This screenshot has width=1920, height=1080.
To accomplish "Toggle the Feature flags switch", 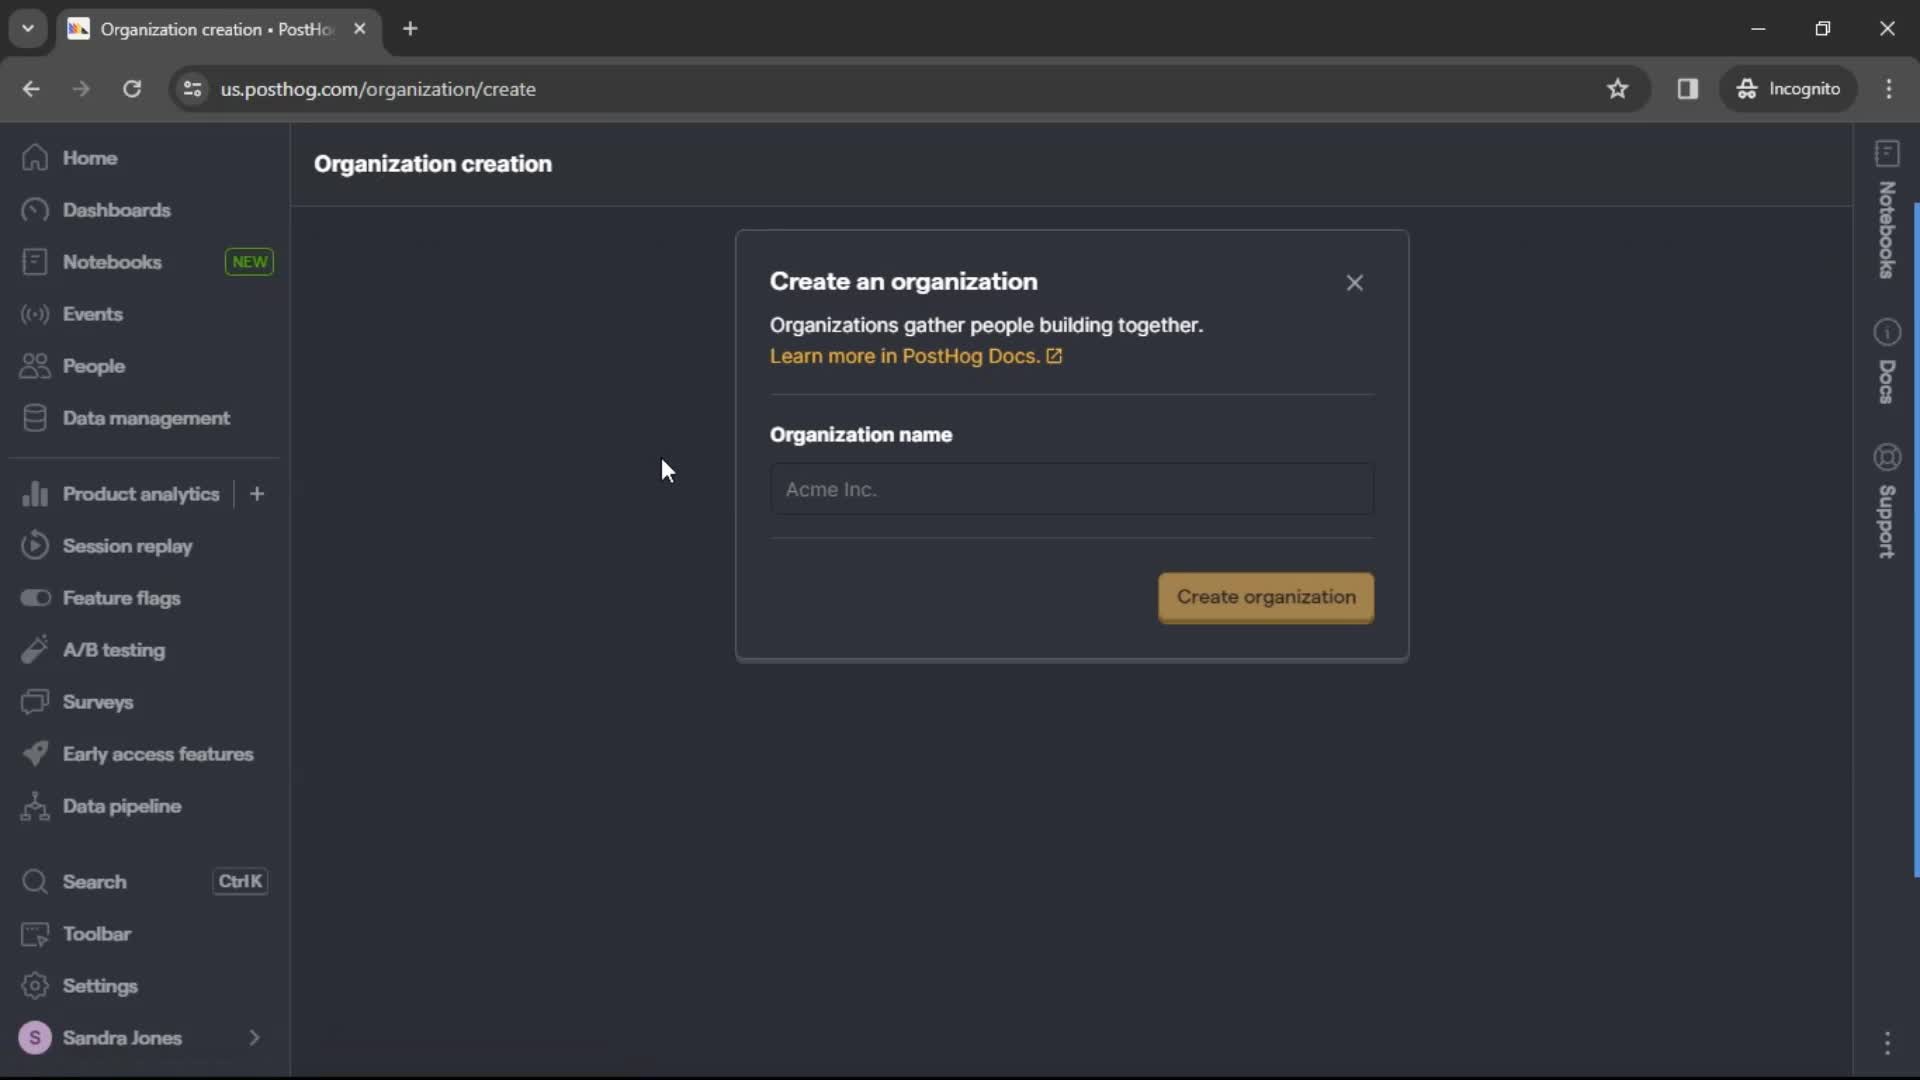I will coord(36,597).
